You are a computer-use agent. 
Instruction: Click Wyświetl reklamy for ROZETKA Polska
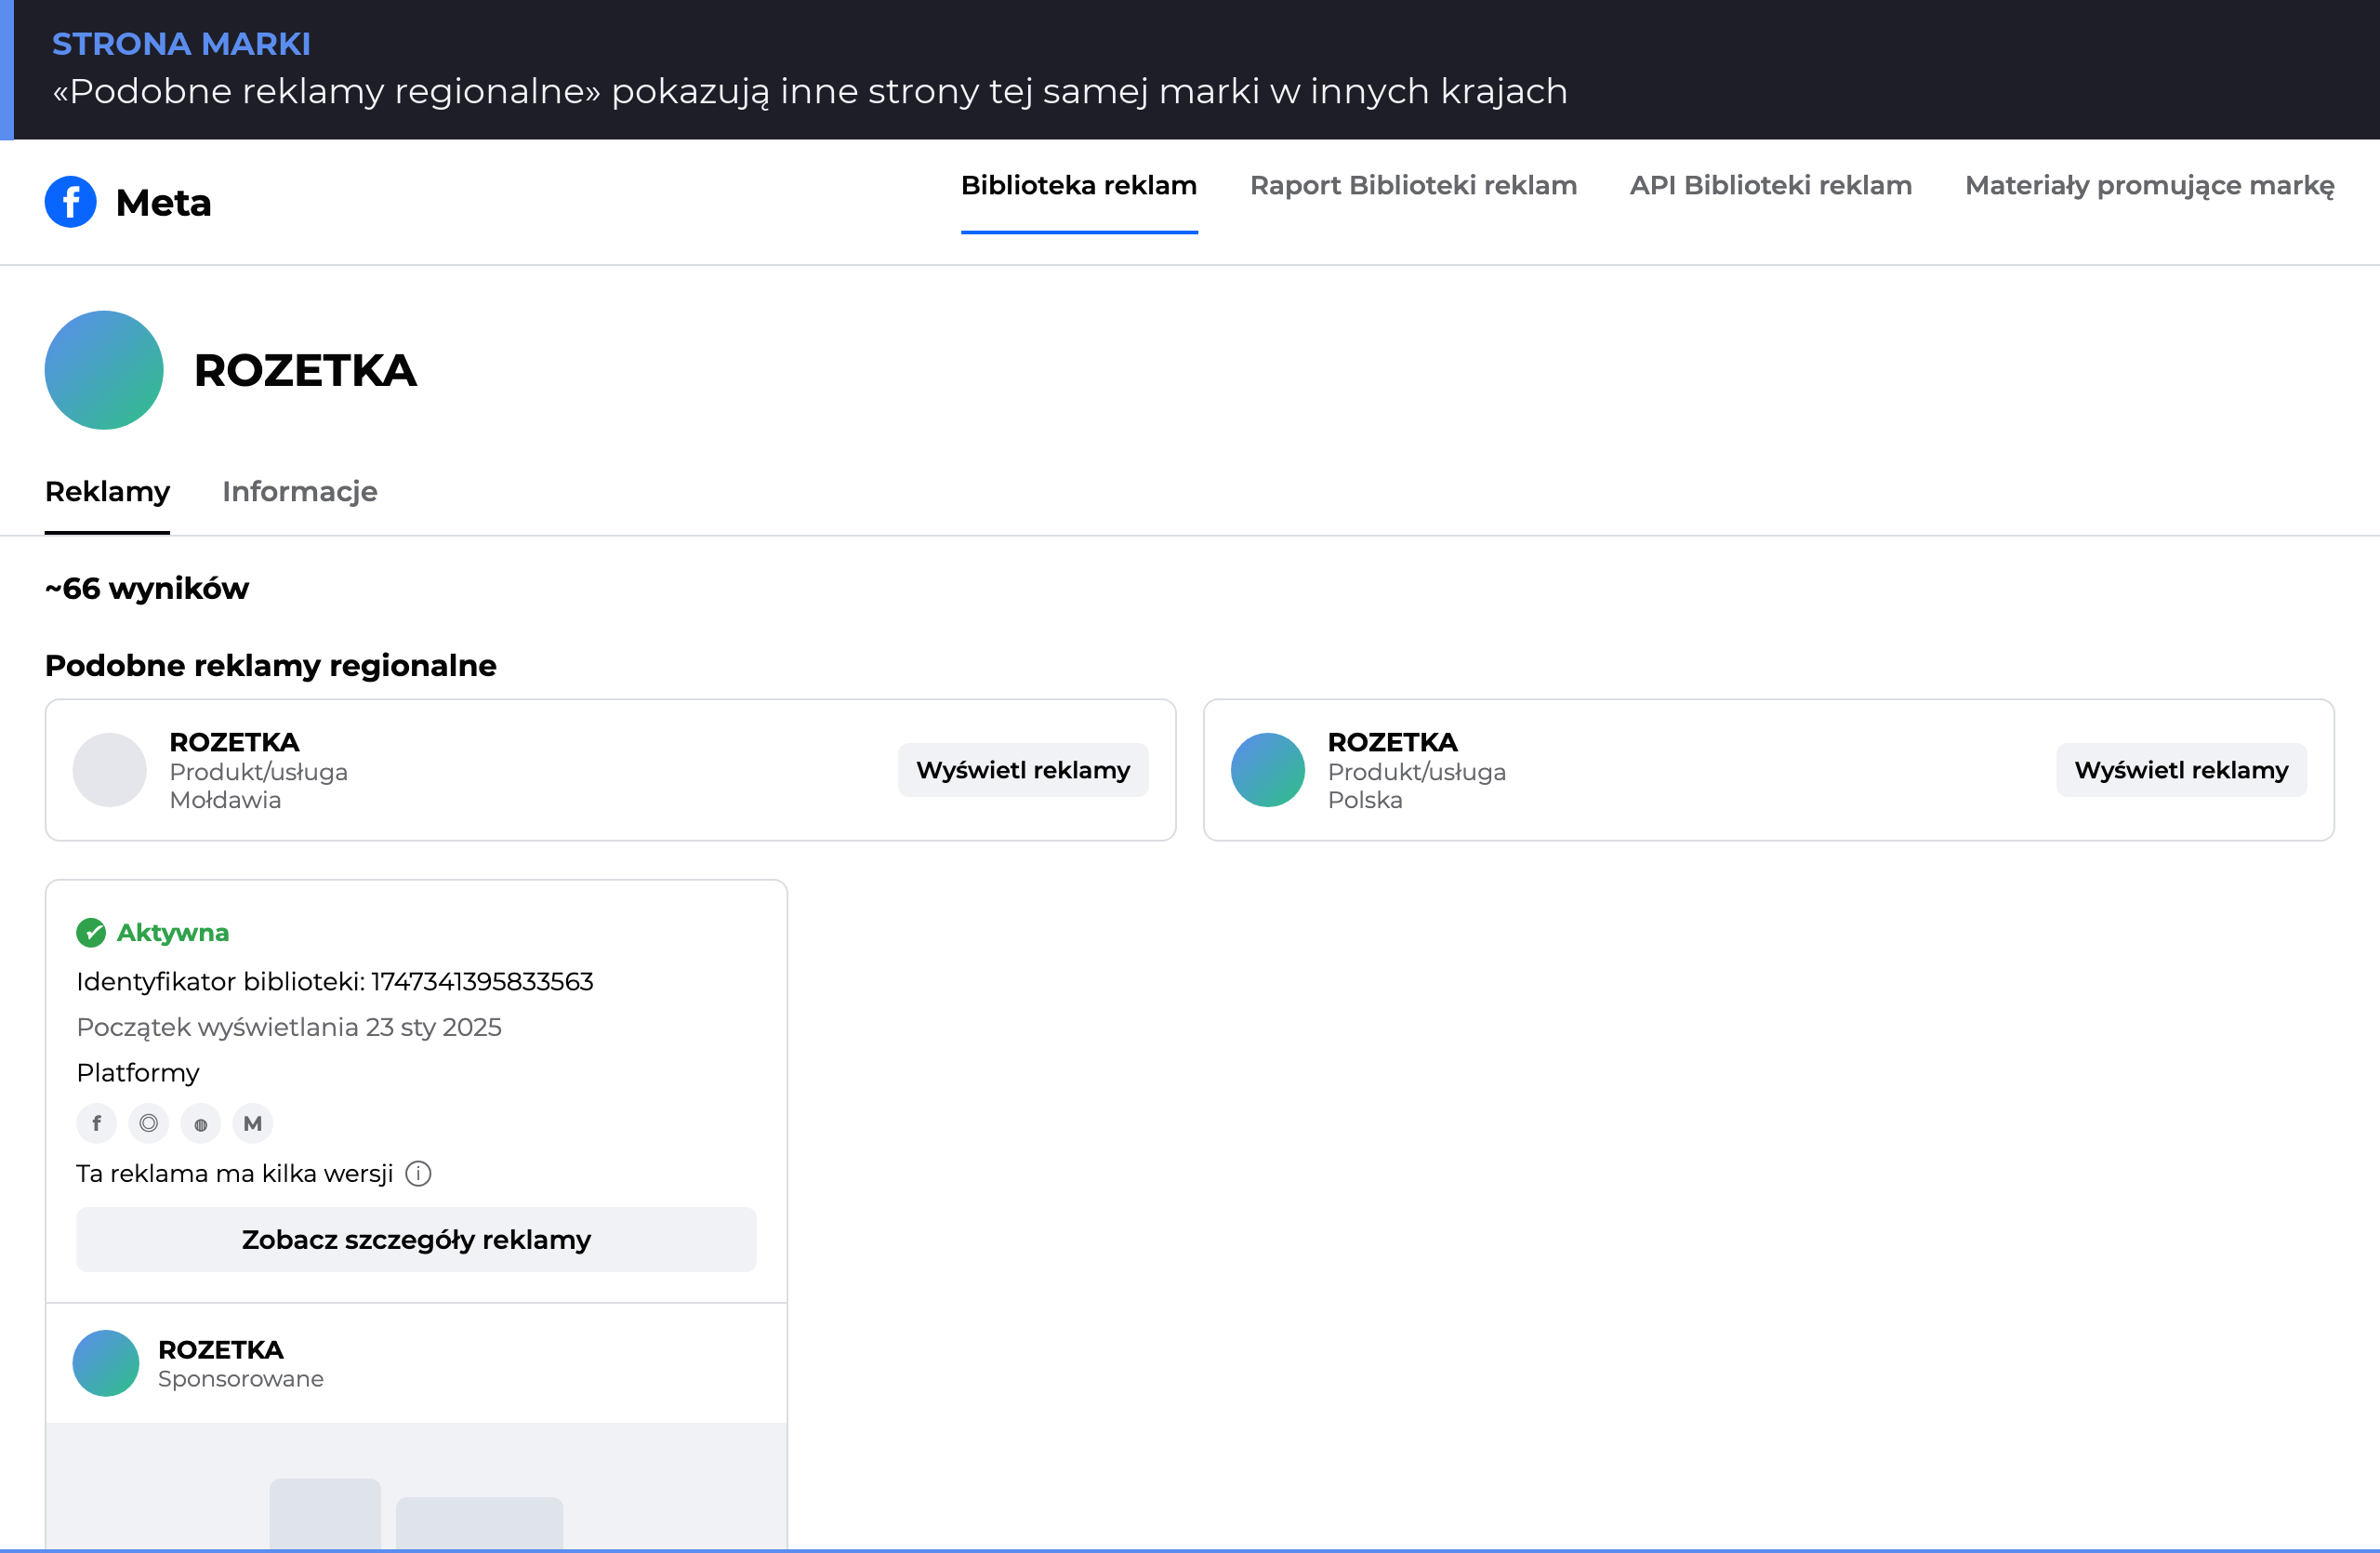[2181, 770]
